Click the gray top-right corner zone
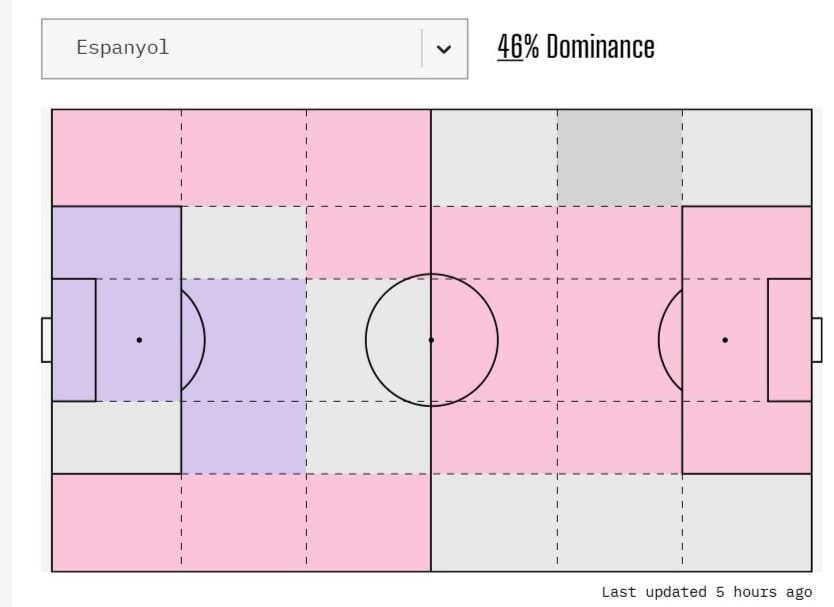 coord(747,158)
